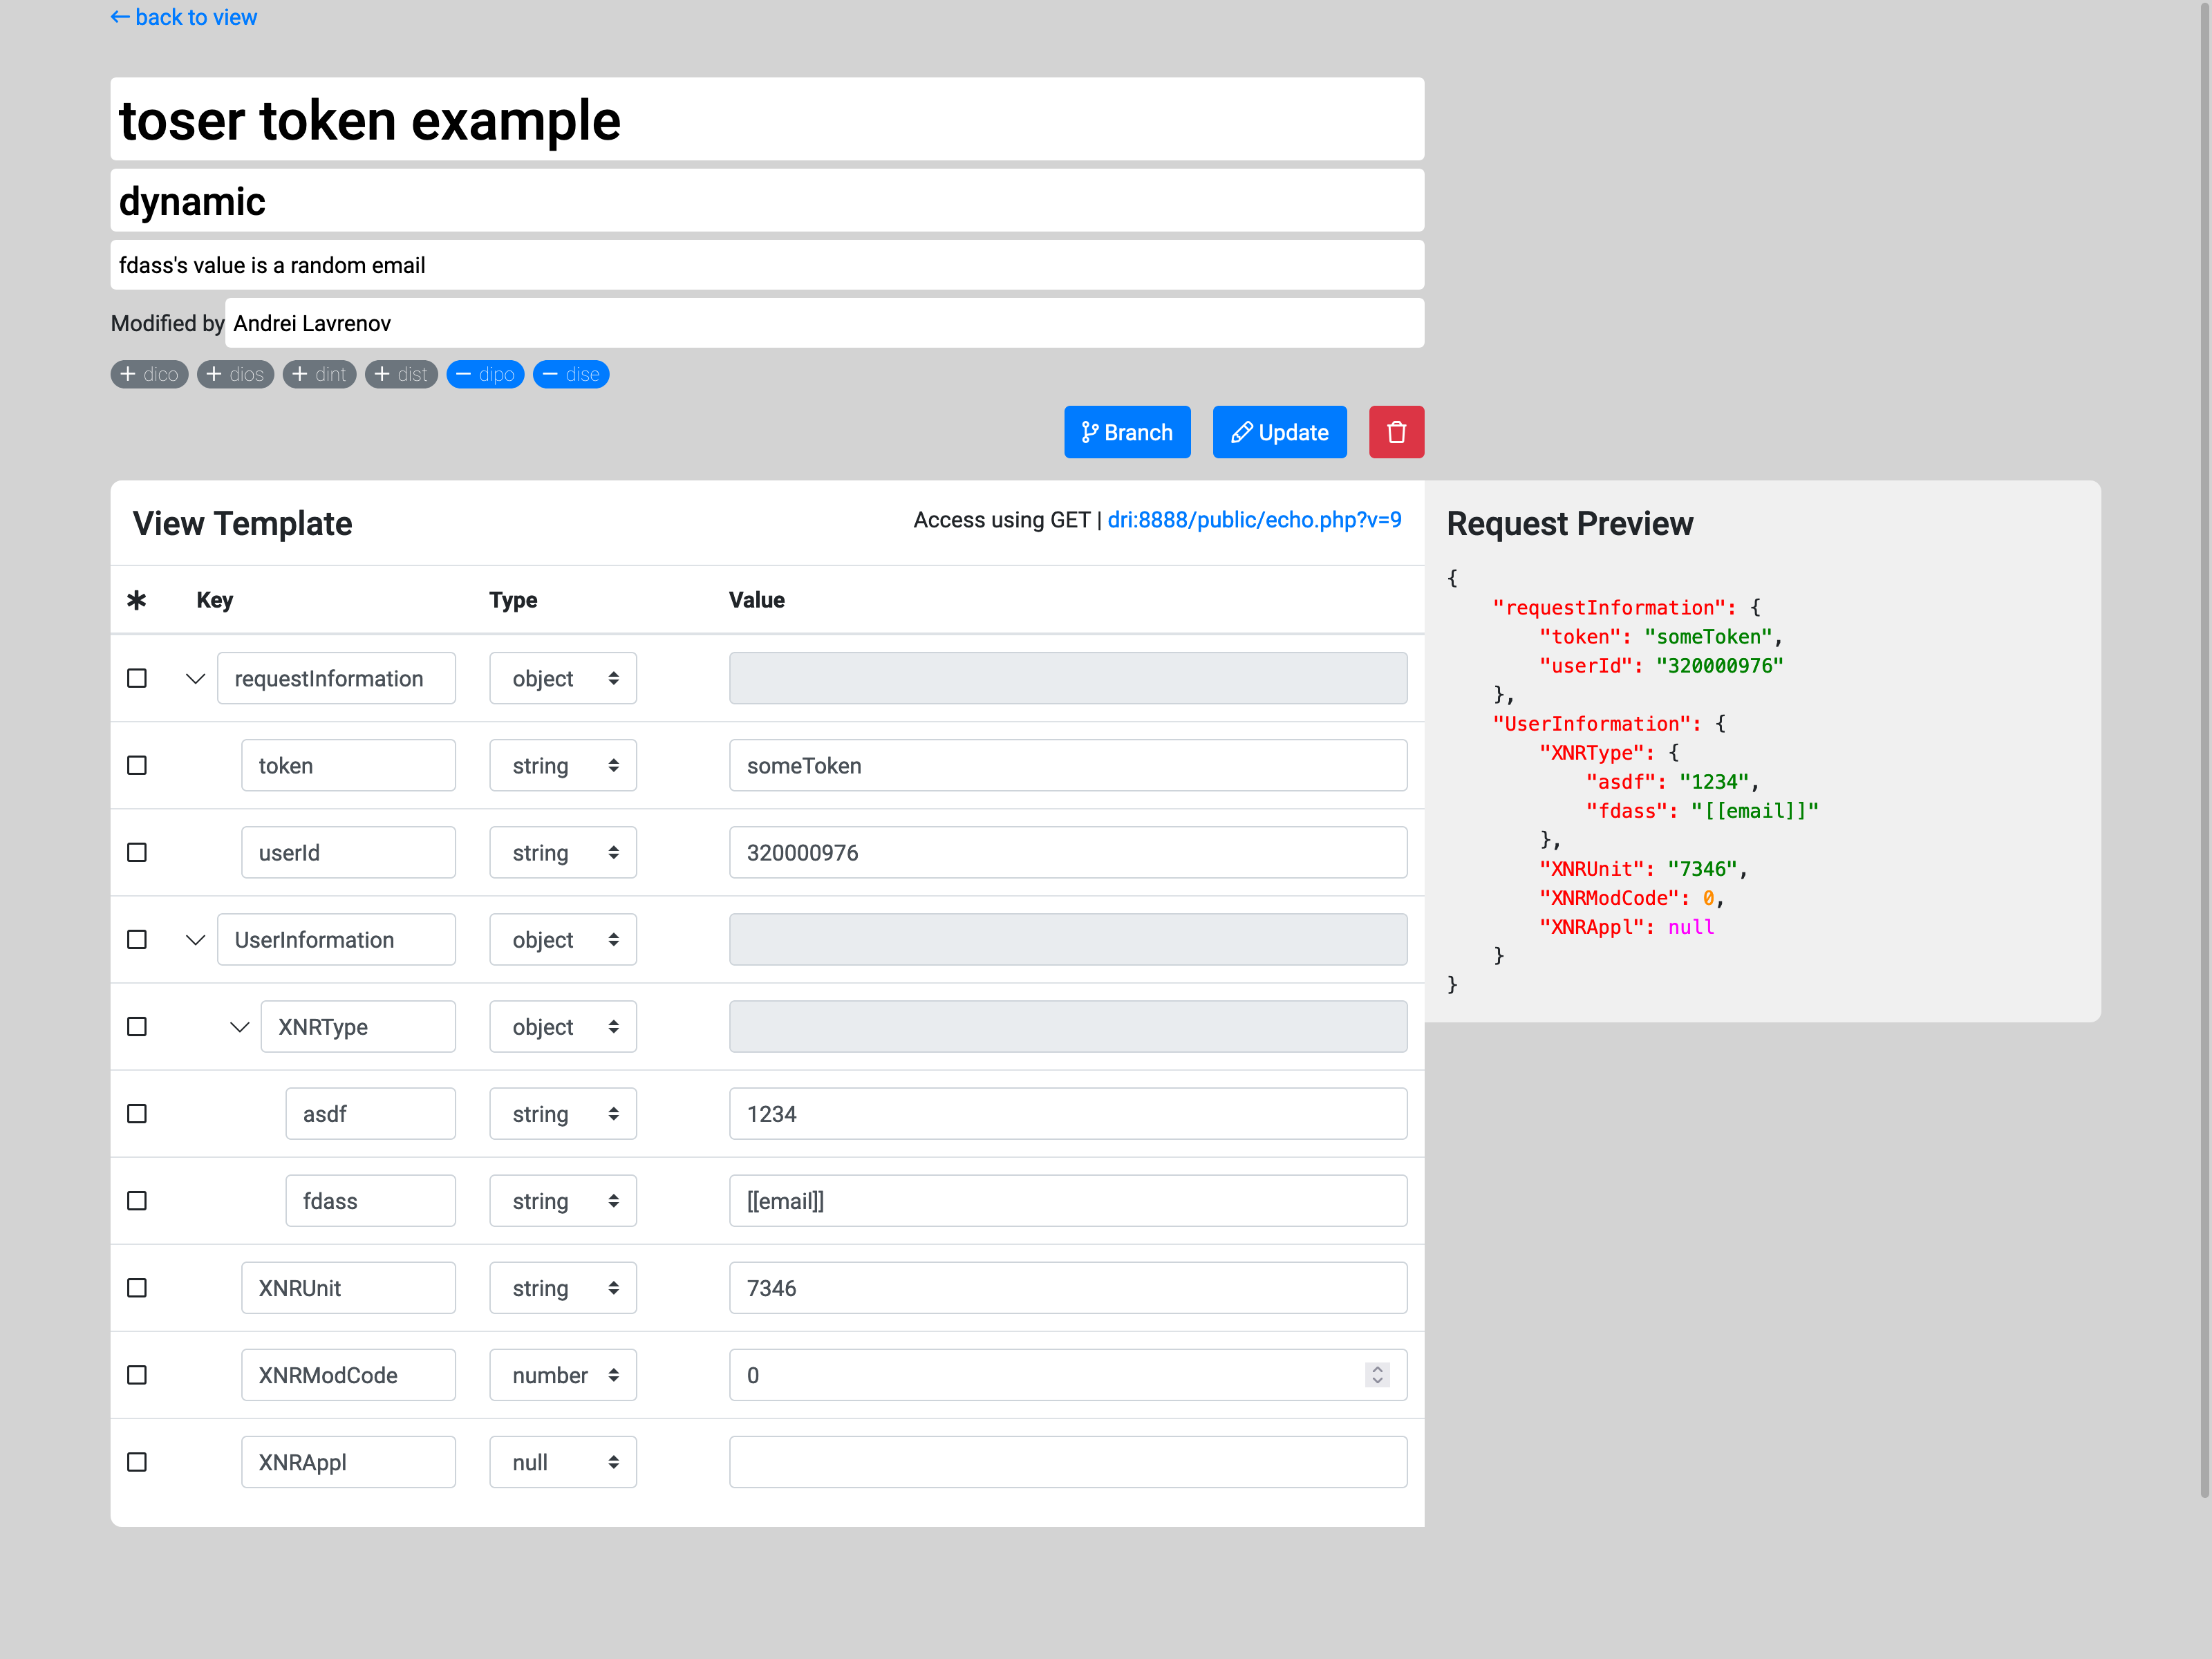Click the fdass value field containing [[email]]

click(1067, 1201)
